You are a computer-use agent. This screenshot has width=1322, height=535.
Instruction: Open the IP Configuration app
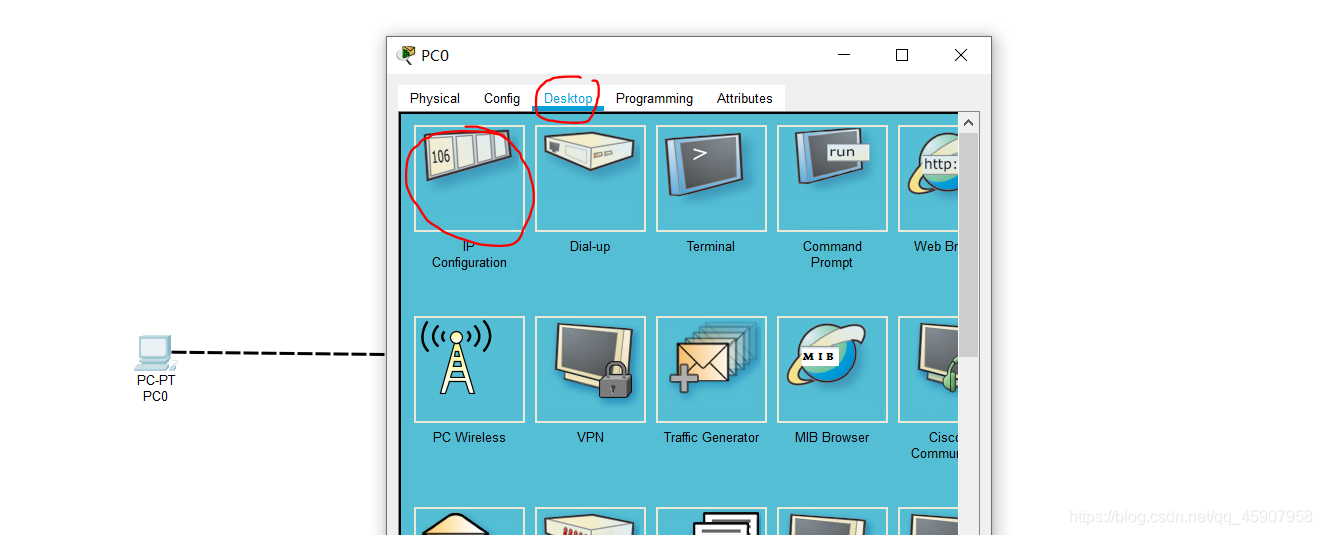tap(469, 178)
